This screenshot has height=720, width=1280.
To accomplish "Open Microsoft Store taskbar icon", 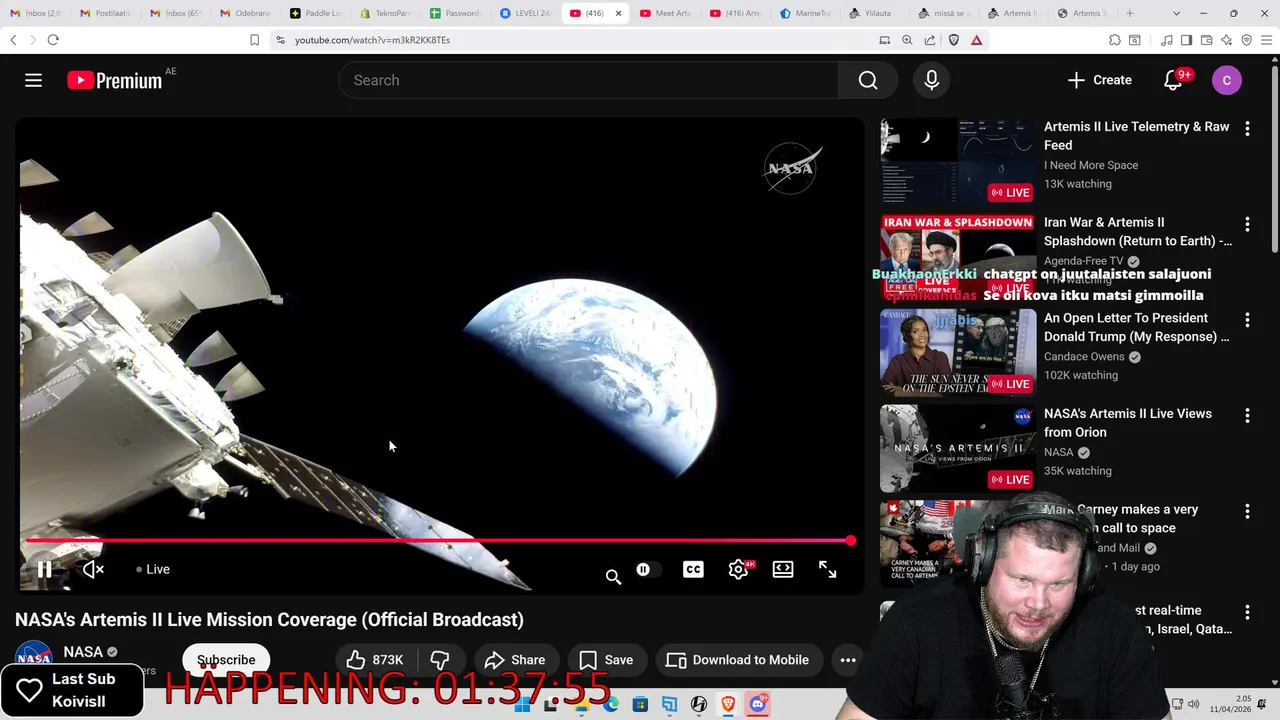I will pyautogui.click(x=640, y=705).
